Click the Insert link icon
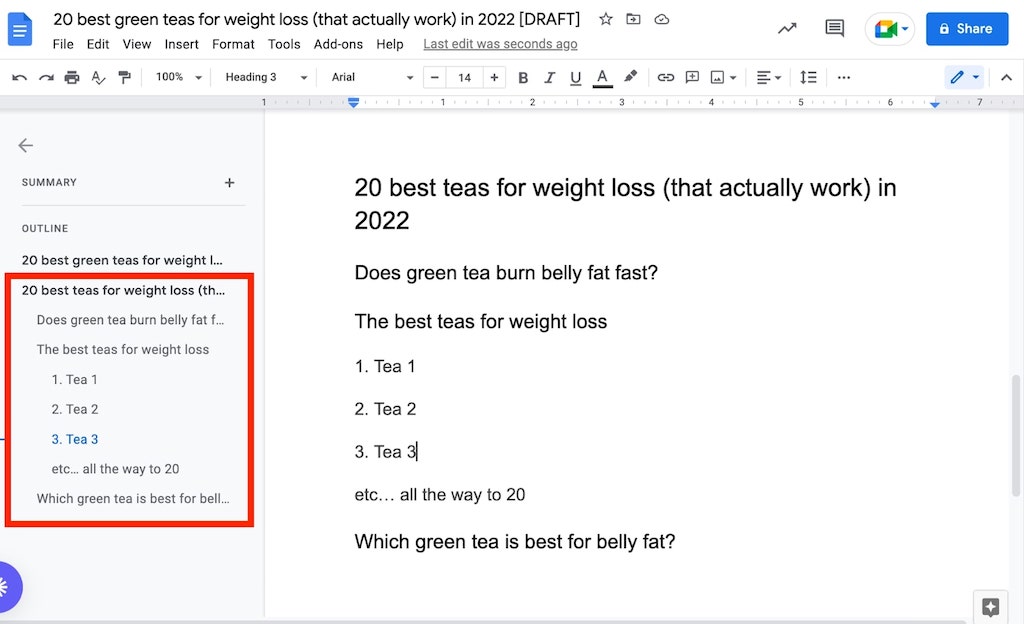Image resolution: width=1024 pixels, height=624 pixels. [x=665, y=77]
